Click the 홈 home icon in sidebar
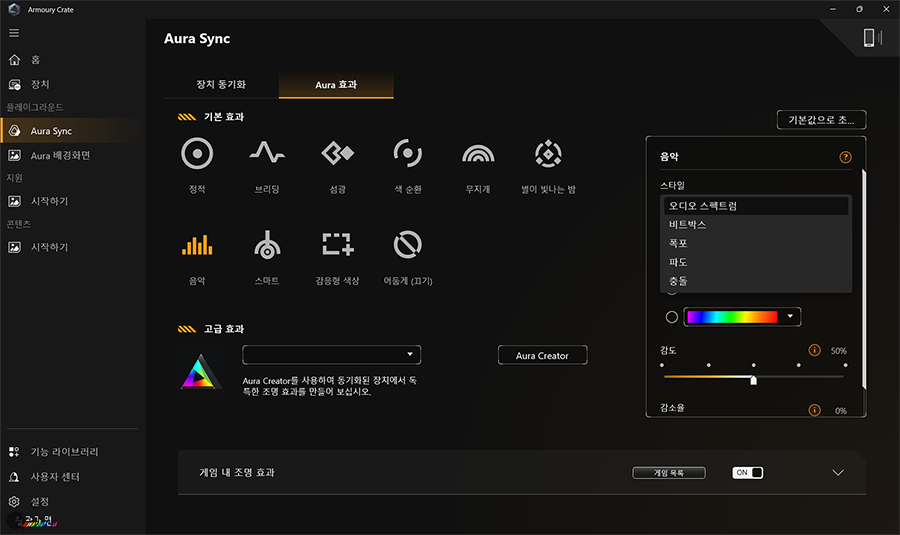Viewport: 900px width, 535px height. [x=14, y=60]
